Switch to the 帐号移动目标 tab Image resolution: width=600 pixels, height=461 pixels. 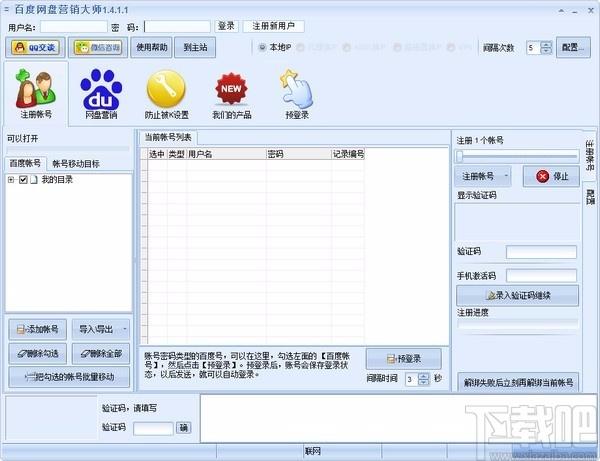point(76,164)
